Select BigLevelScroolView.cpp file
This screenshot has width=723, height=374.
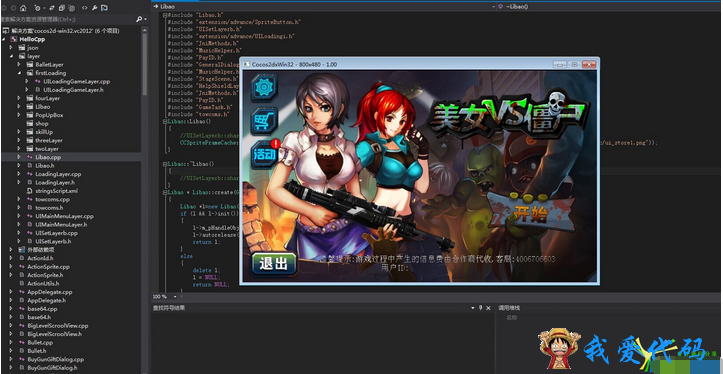tap(58, 326)
